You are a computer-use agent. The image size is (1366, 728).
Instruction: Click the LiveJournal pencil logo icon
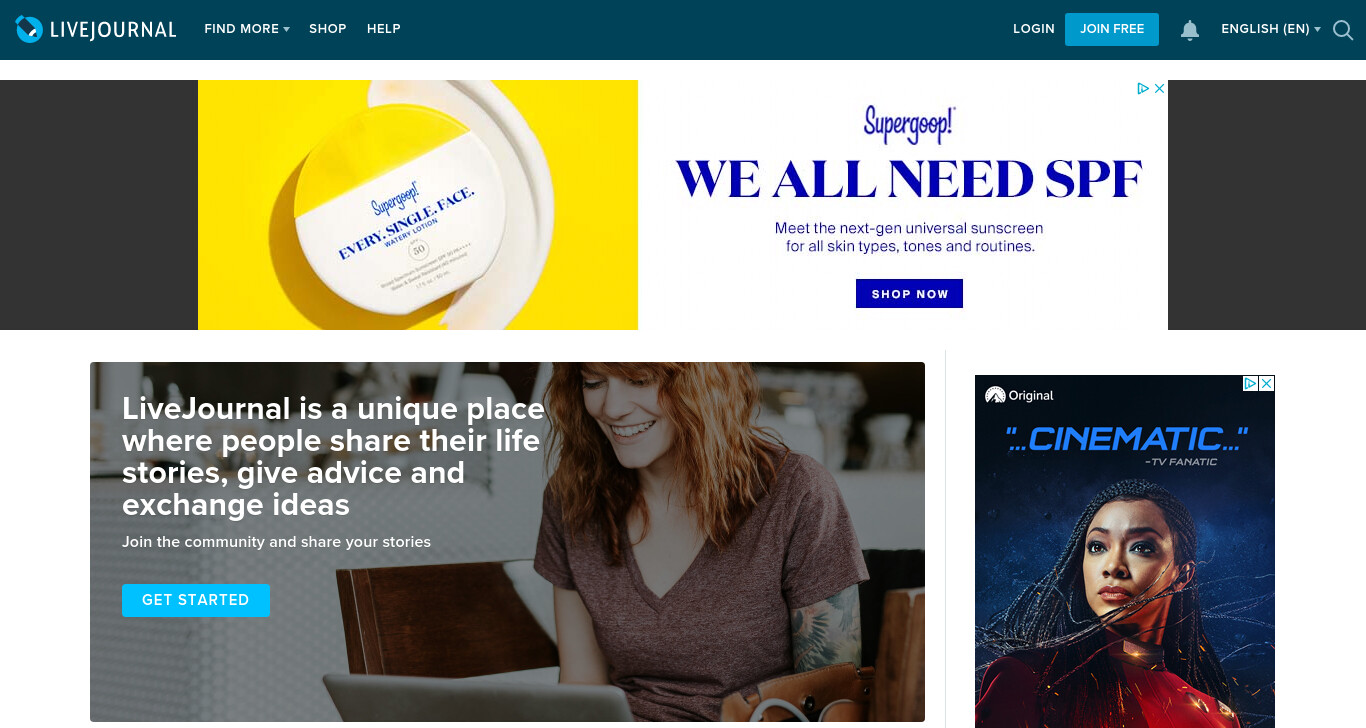[x=29, y=29]
